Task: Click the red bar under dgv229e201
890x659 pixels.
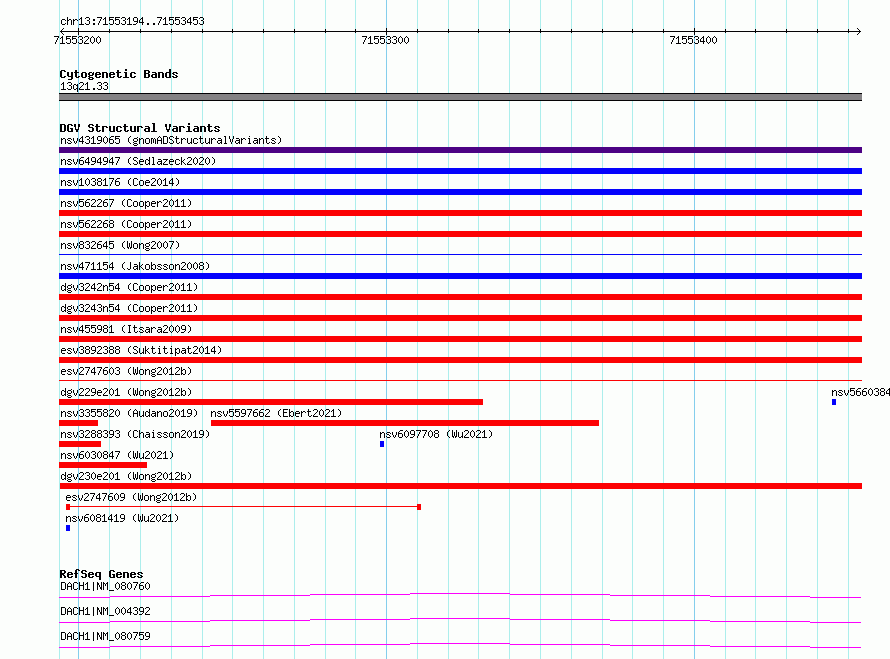Action: coord(271,402)
